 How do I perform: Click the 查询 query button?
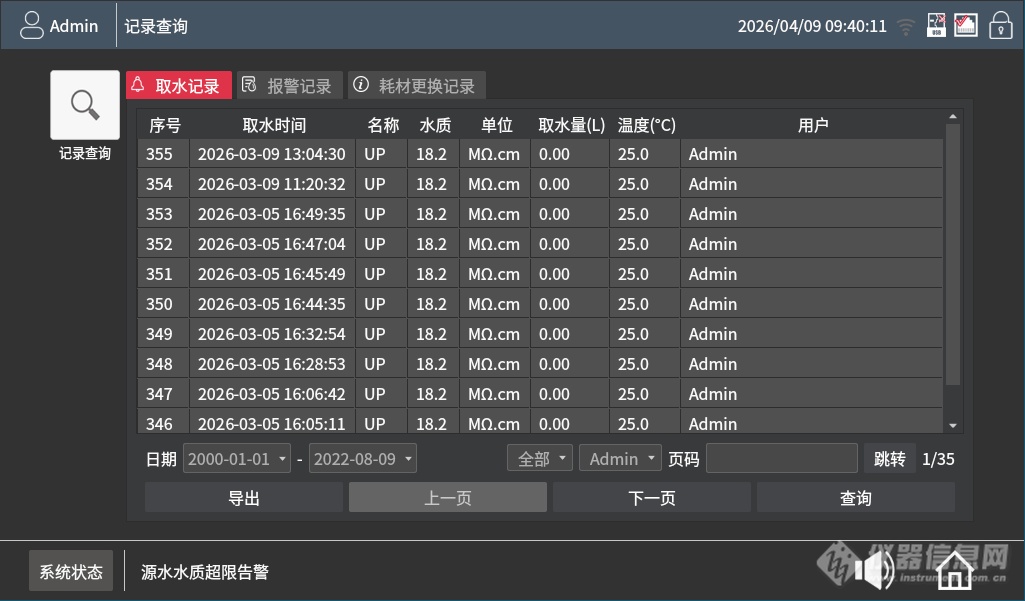tap(856, 498)
